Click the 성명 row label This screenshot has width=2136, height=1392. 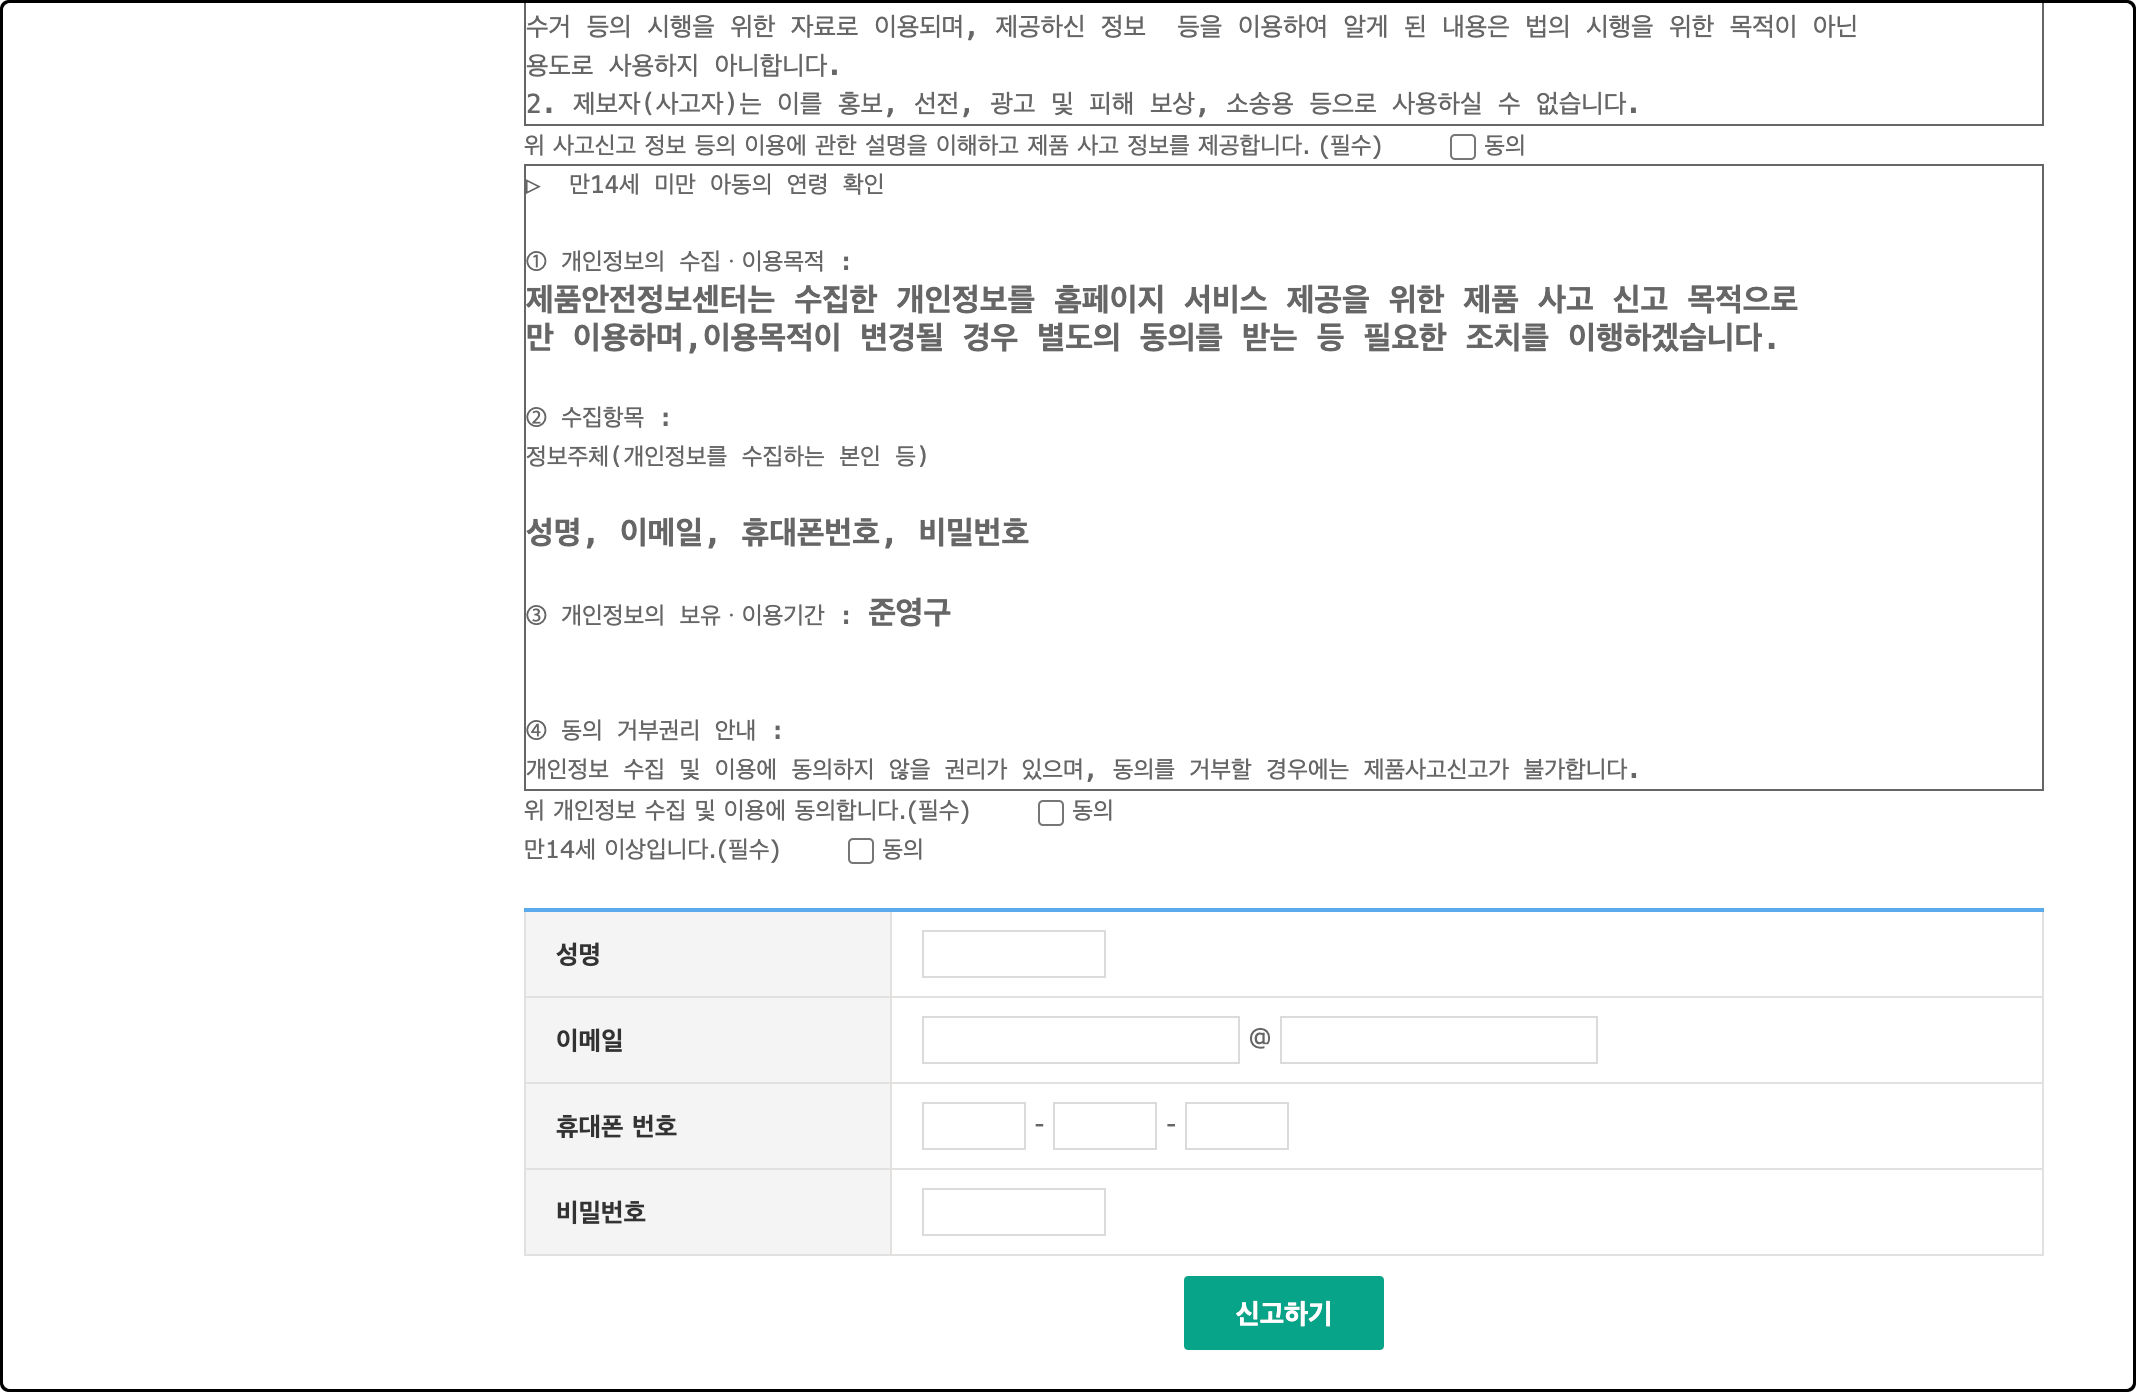578,954
